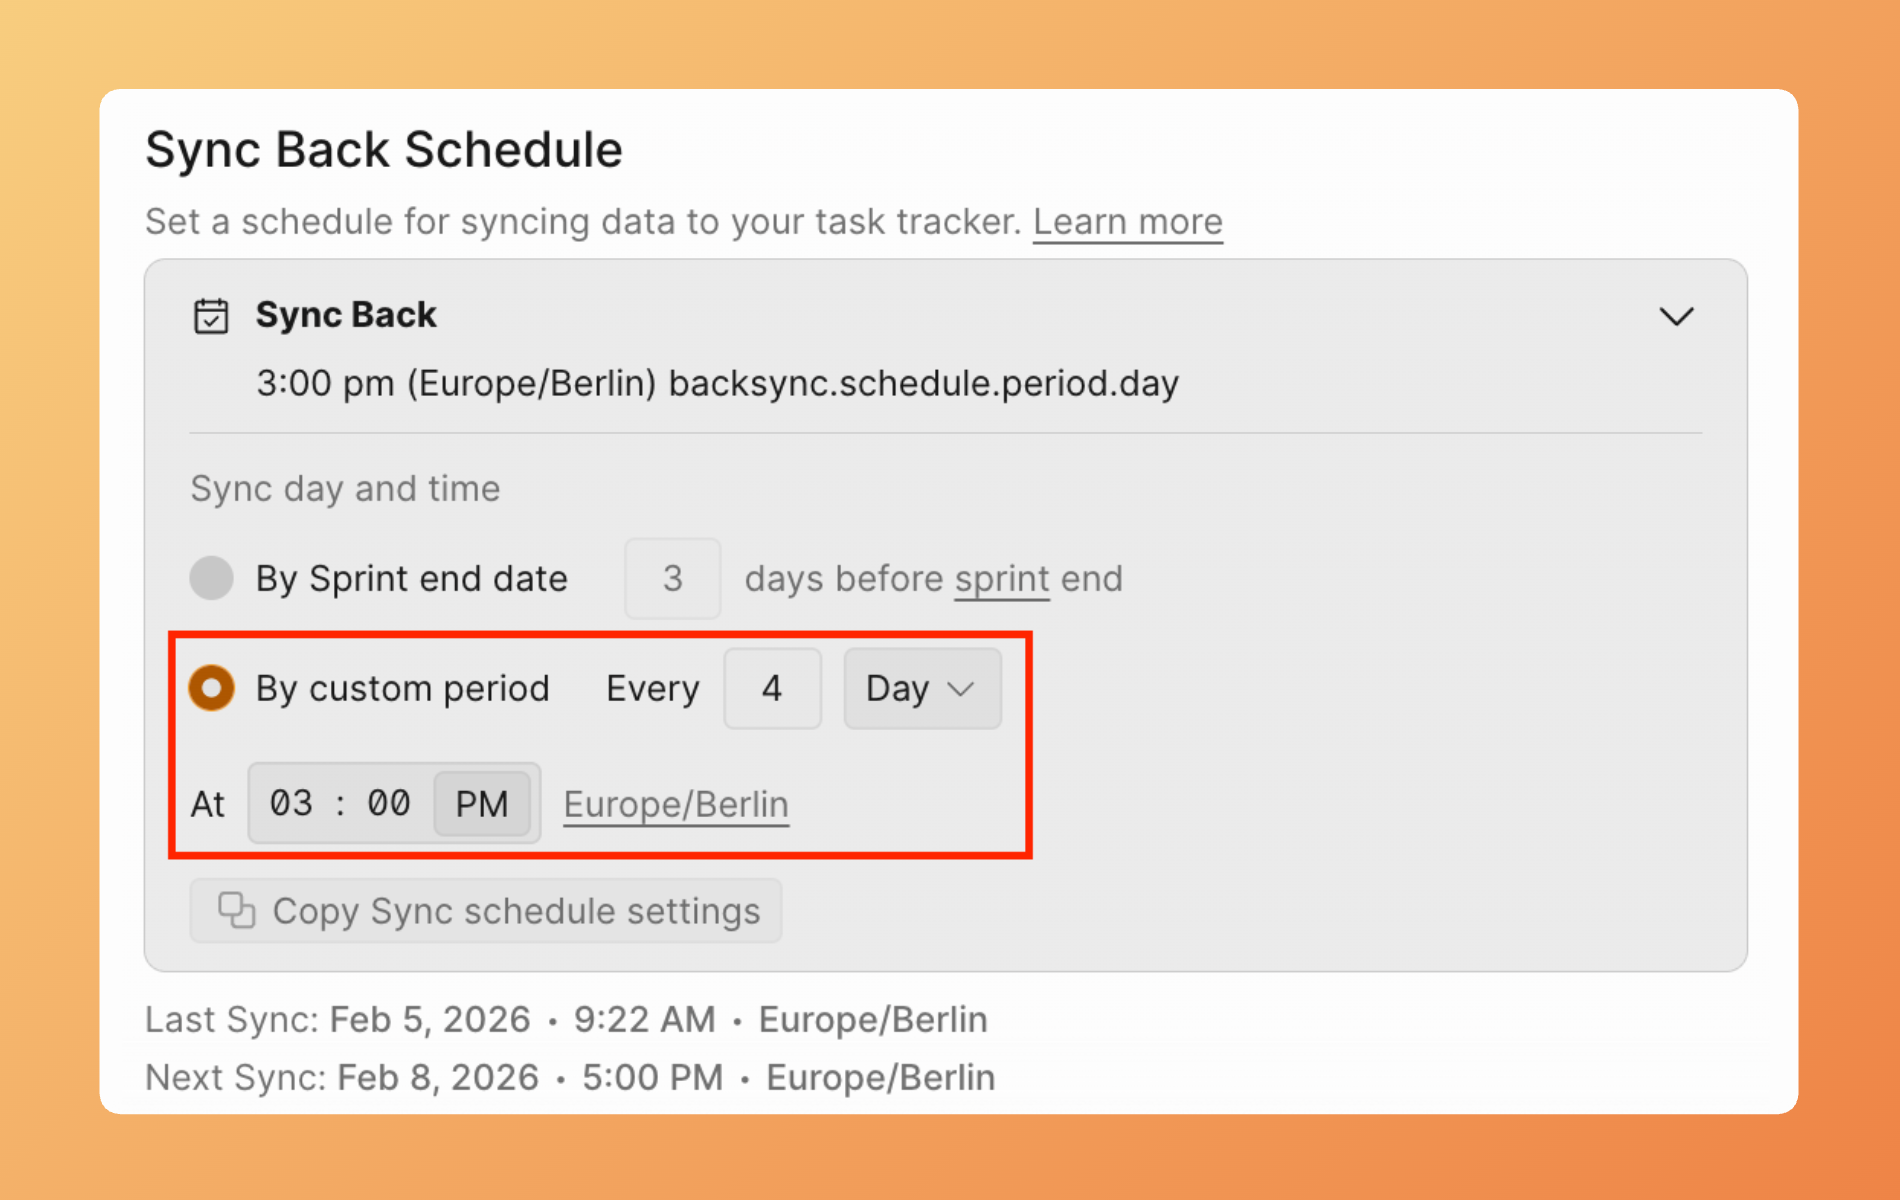Open the Europe/Berlin timezone link
1900x1200 pixels.
(x=676, y=804)
